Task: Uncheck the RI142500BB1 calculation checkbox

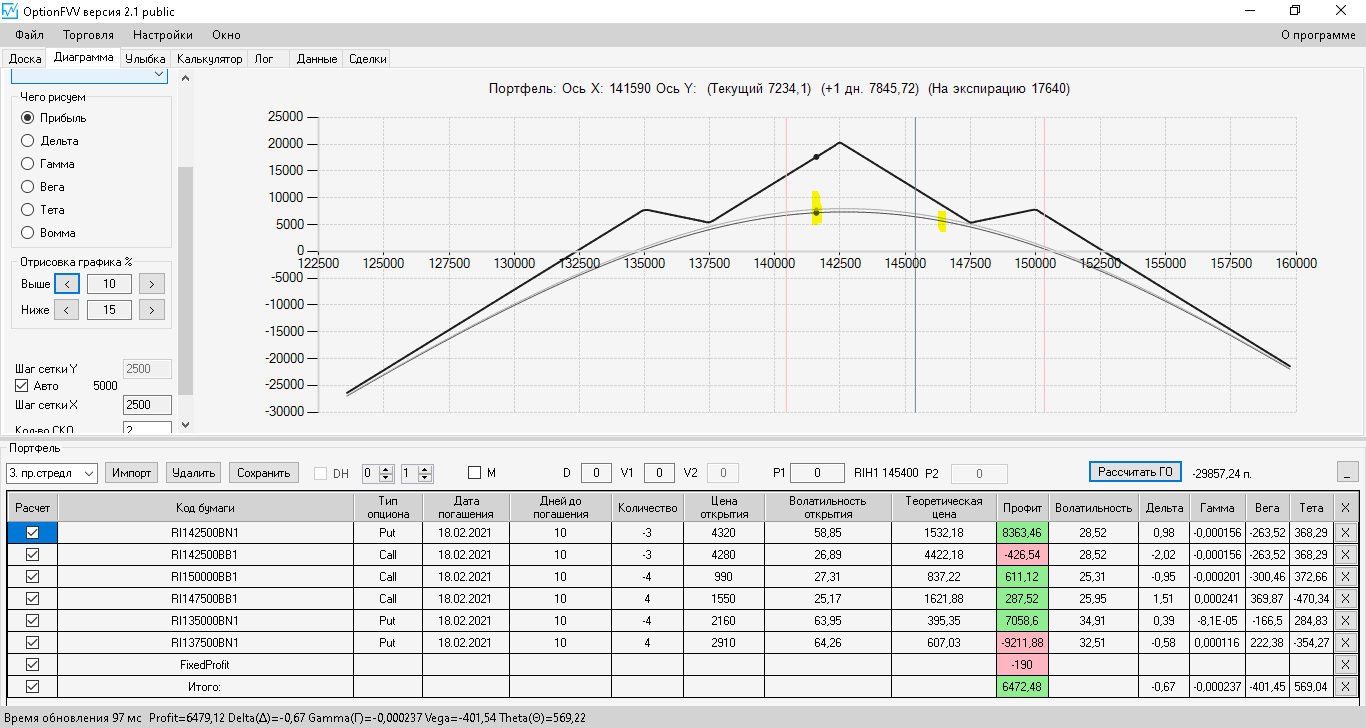Action: [x=32, y=555]
